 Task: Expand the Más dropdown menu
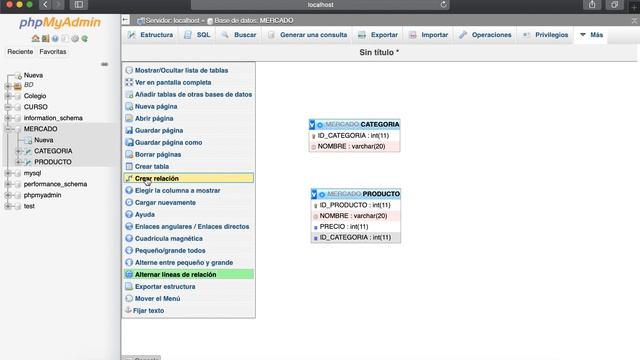coord(591,35)
